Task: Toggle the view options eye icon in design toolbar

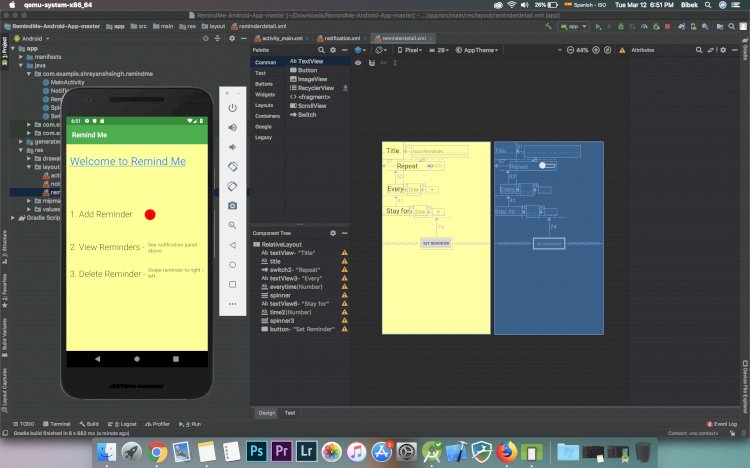Action: [358, 63]
